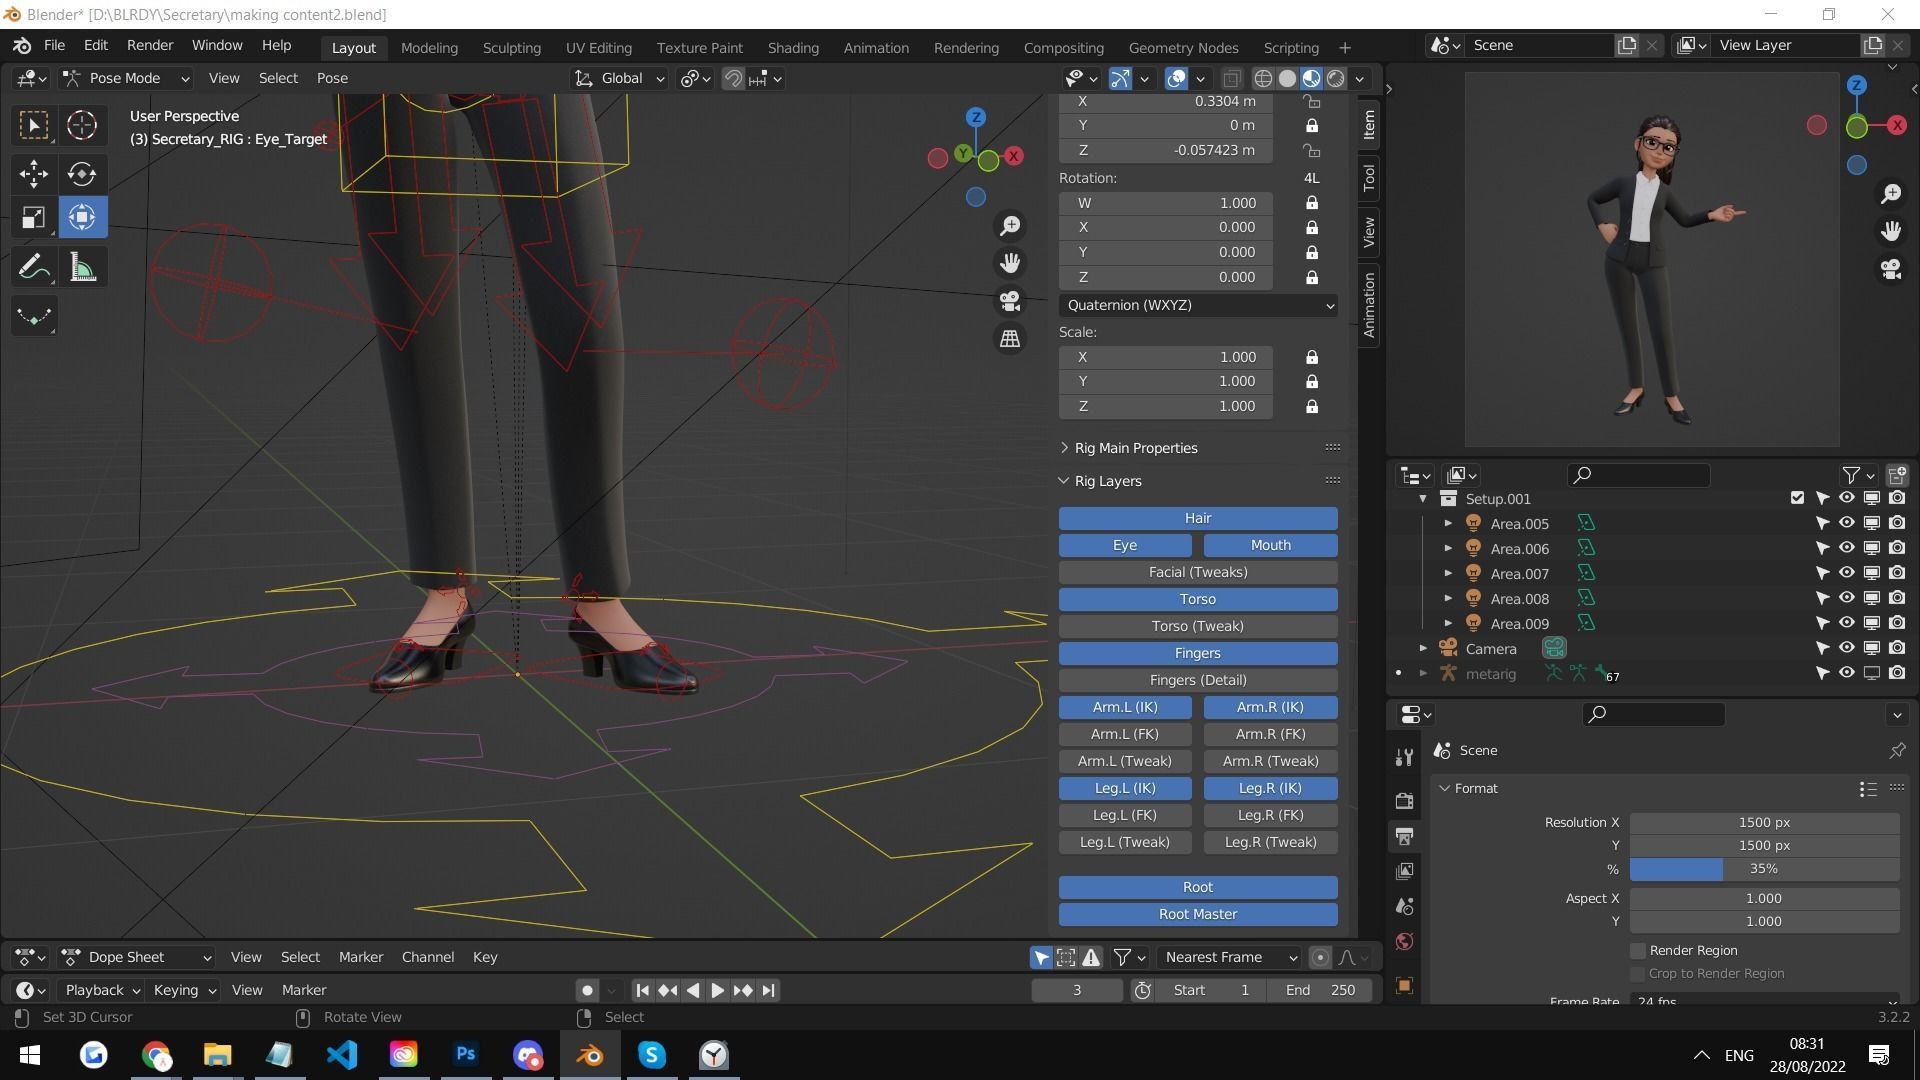This screenshot has width=1920, height=1080.
Task: Enable the Facial (Tweaks) rig layer
Action: click(1198, 572)
